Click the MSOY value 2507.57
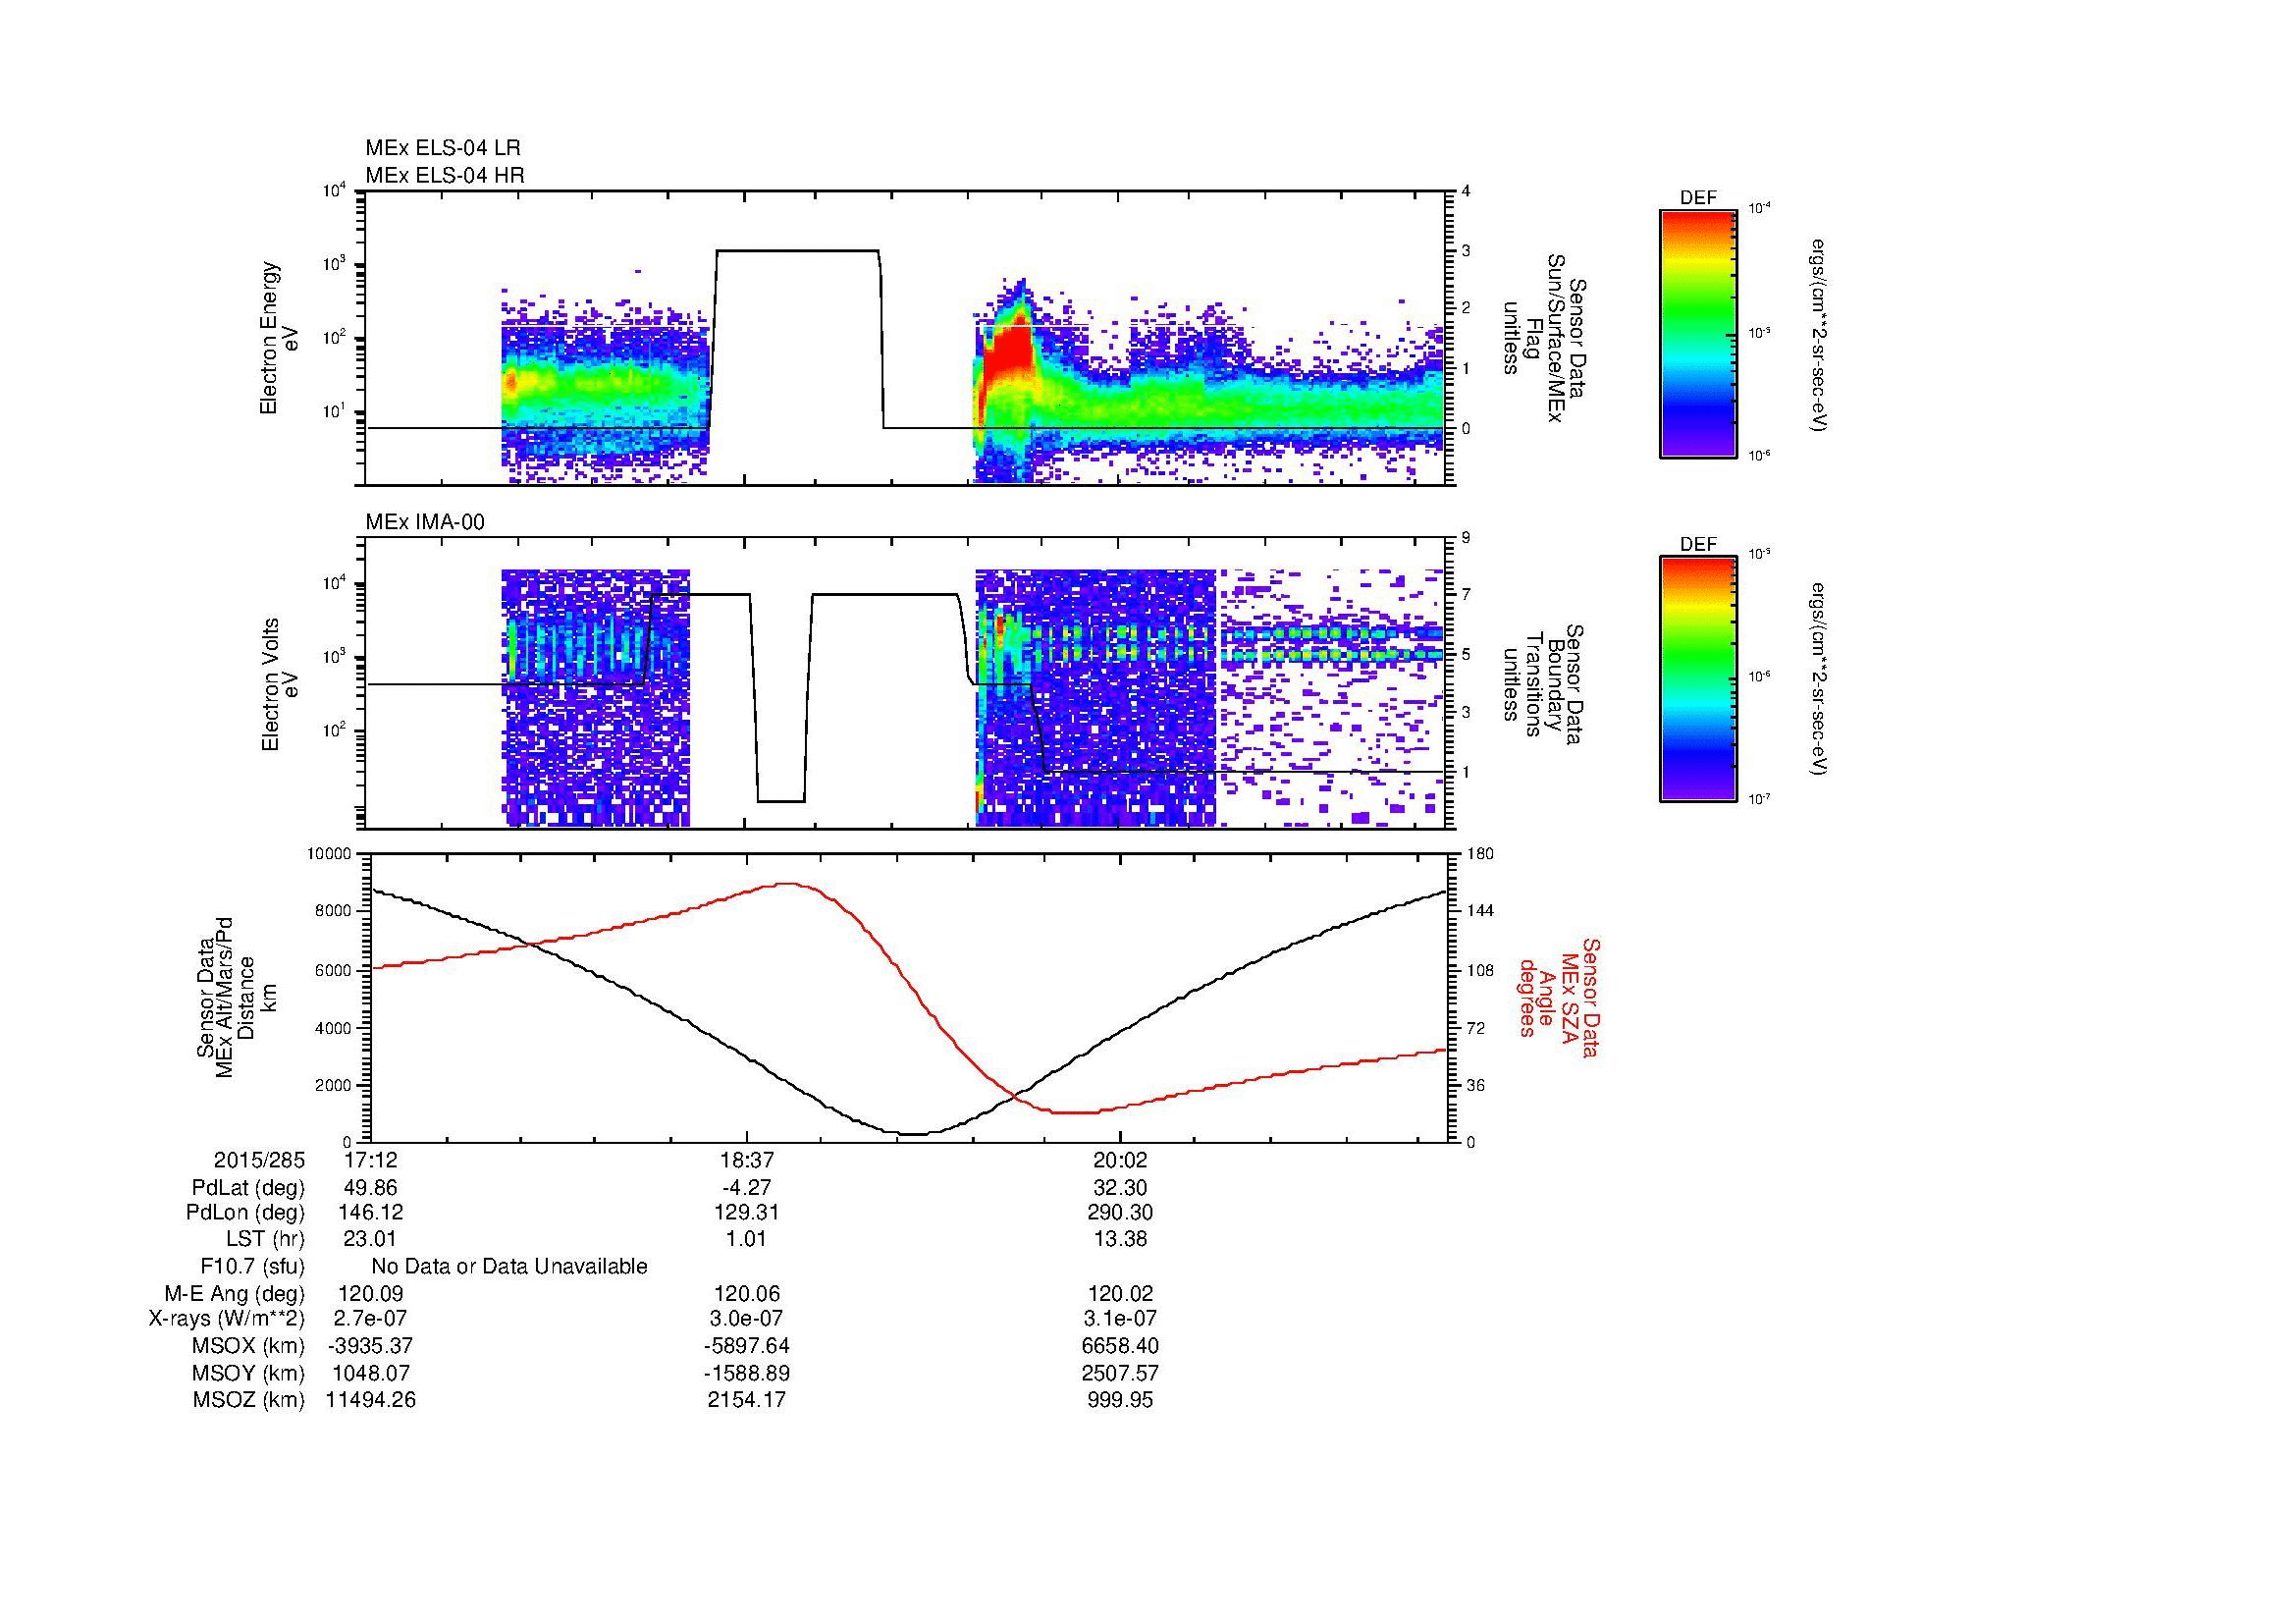This screenshot has height=1623, width=2296. pyautogui.click(x=1121, y=1373)
